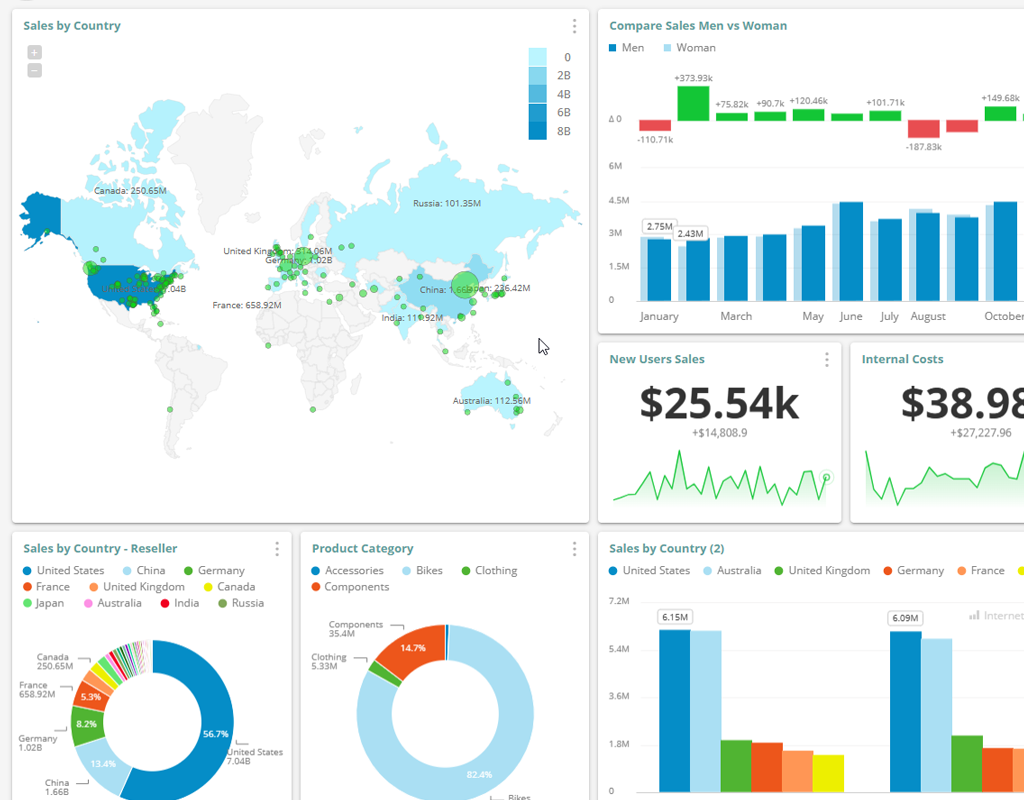
Task: Click the map zoom in plus button
Action: [x=34, y=52]
